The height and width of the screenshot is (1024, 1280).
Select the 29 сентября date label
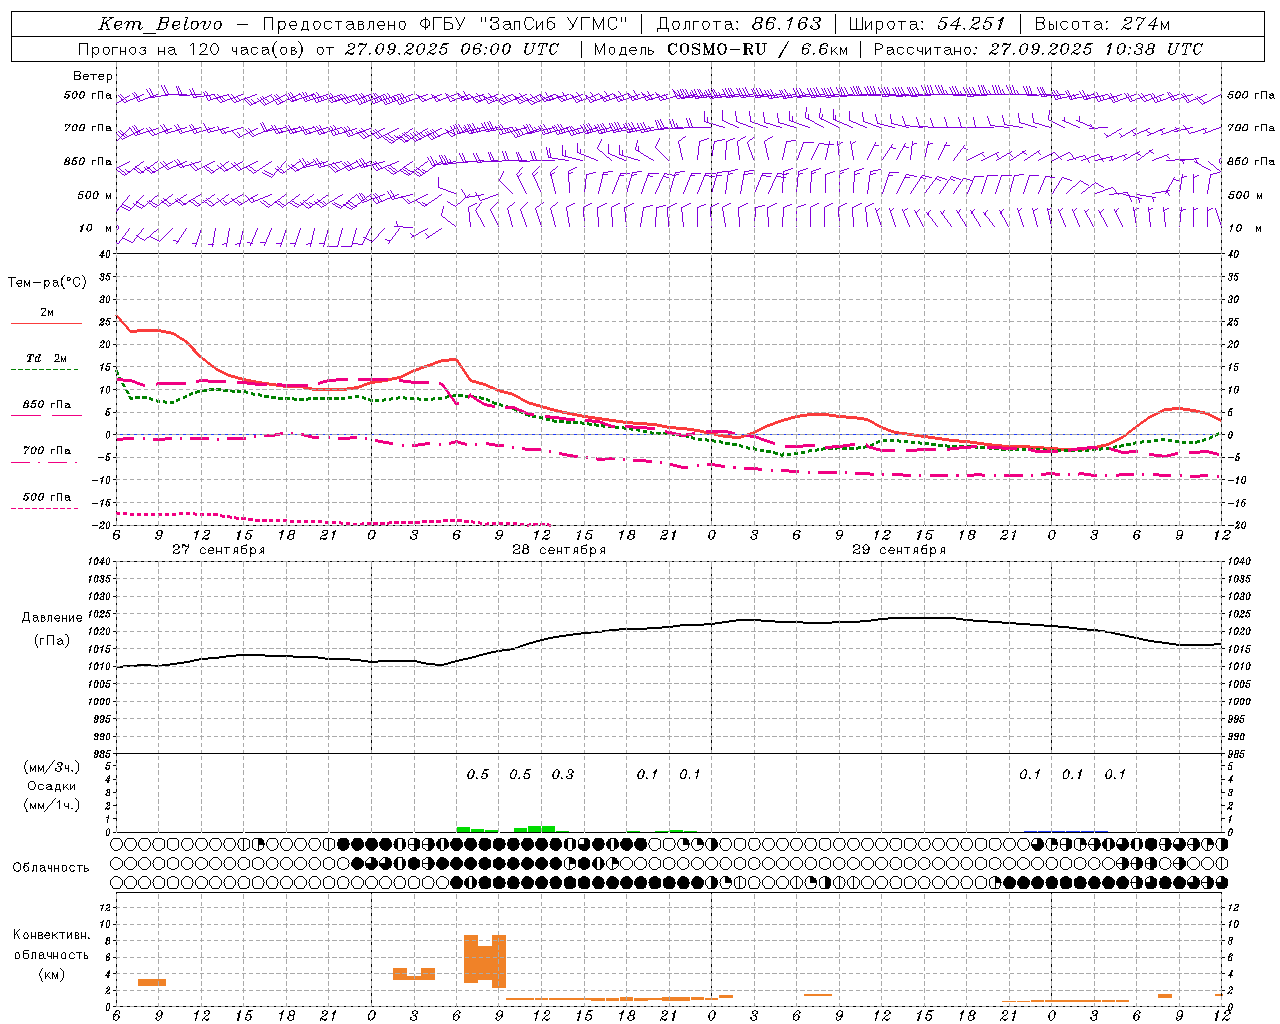tap(898, 550)
